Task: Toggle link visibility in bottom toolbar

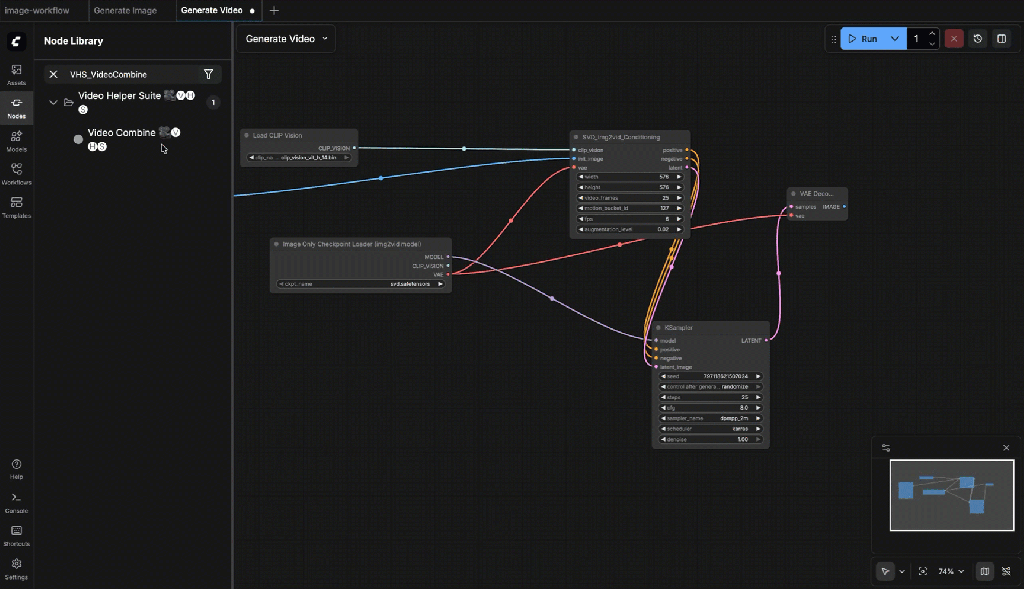Action: (x=1005, y=571)
